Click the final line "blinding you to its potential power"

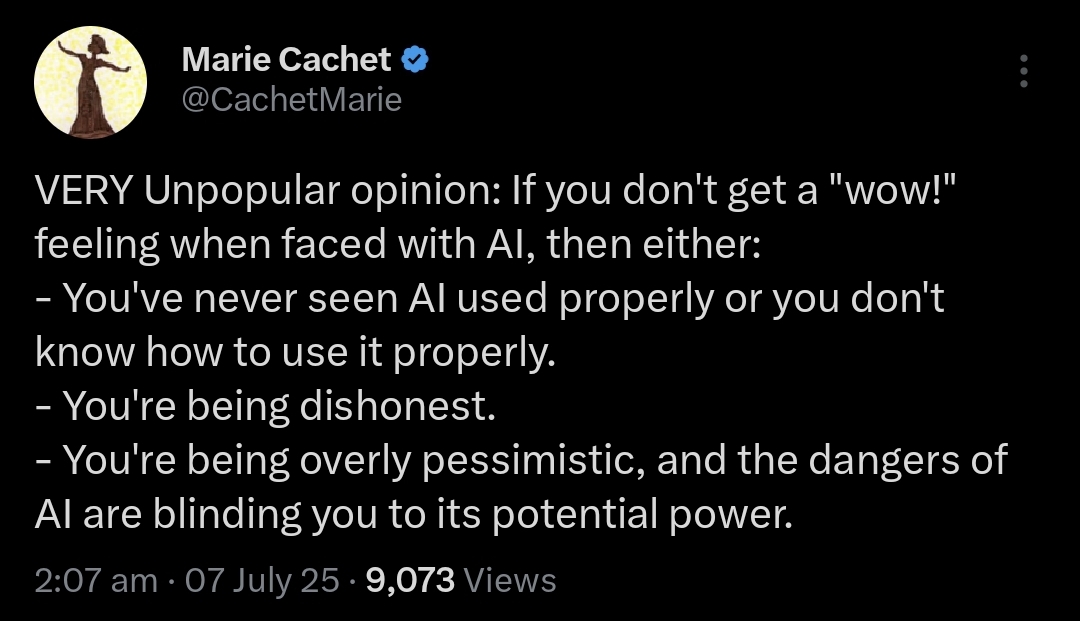[x=472, y=515]
